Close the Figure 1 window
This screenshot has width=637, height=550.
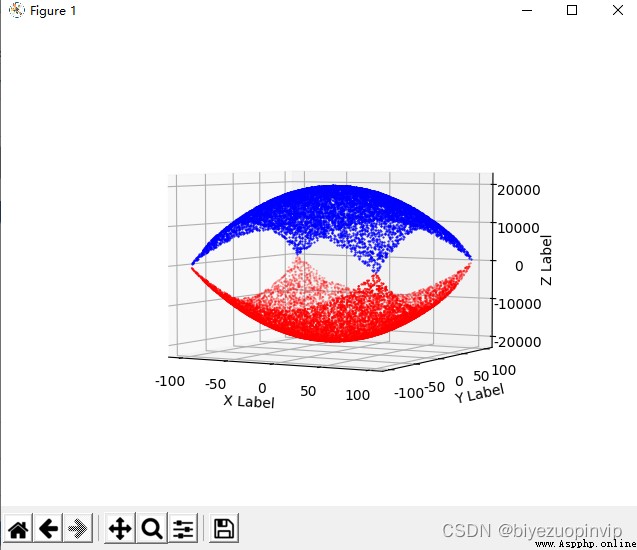click(618, 10)
